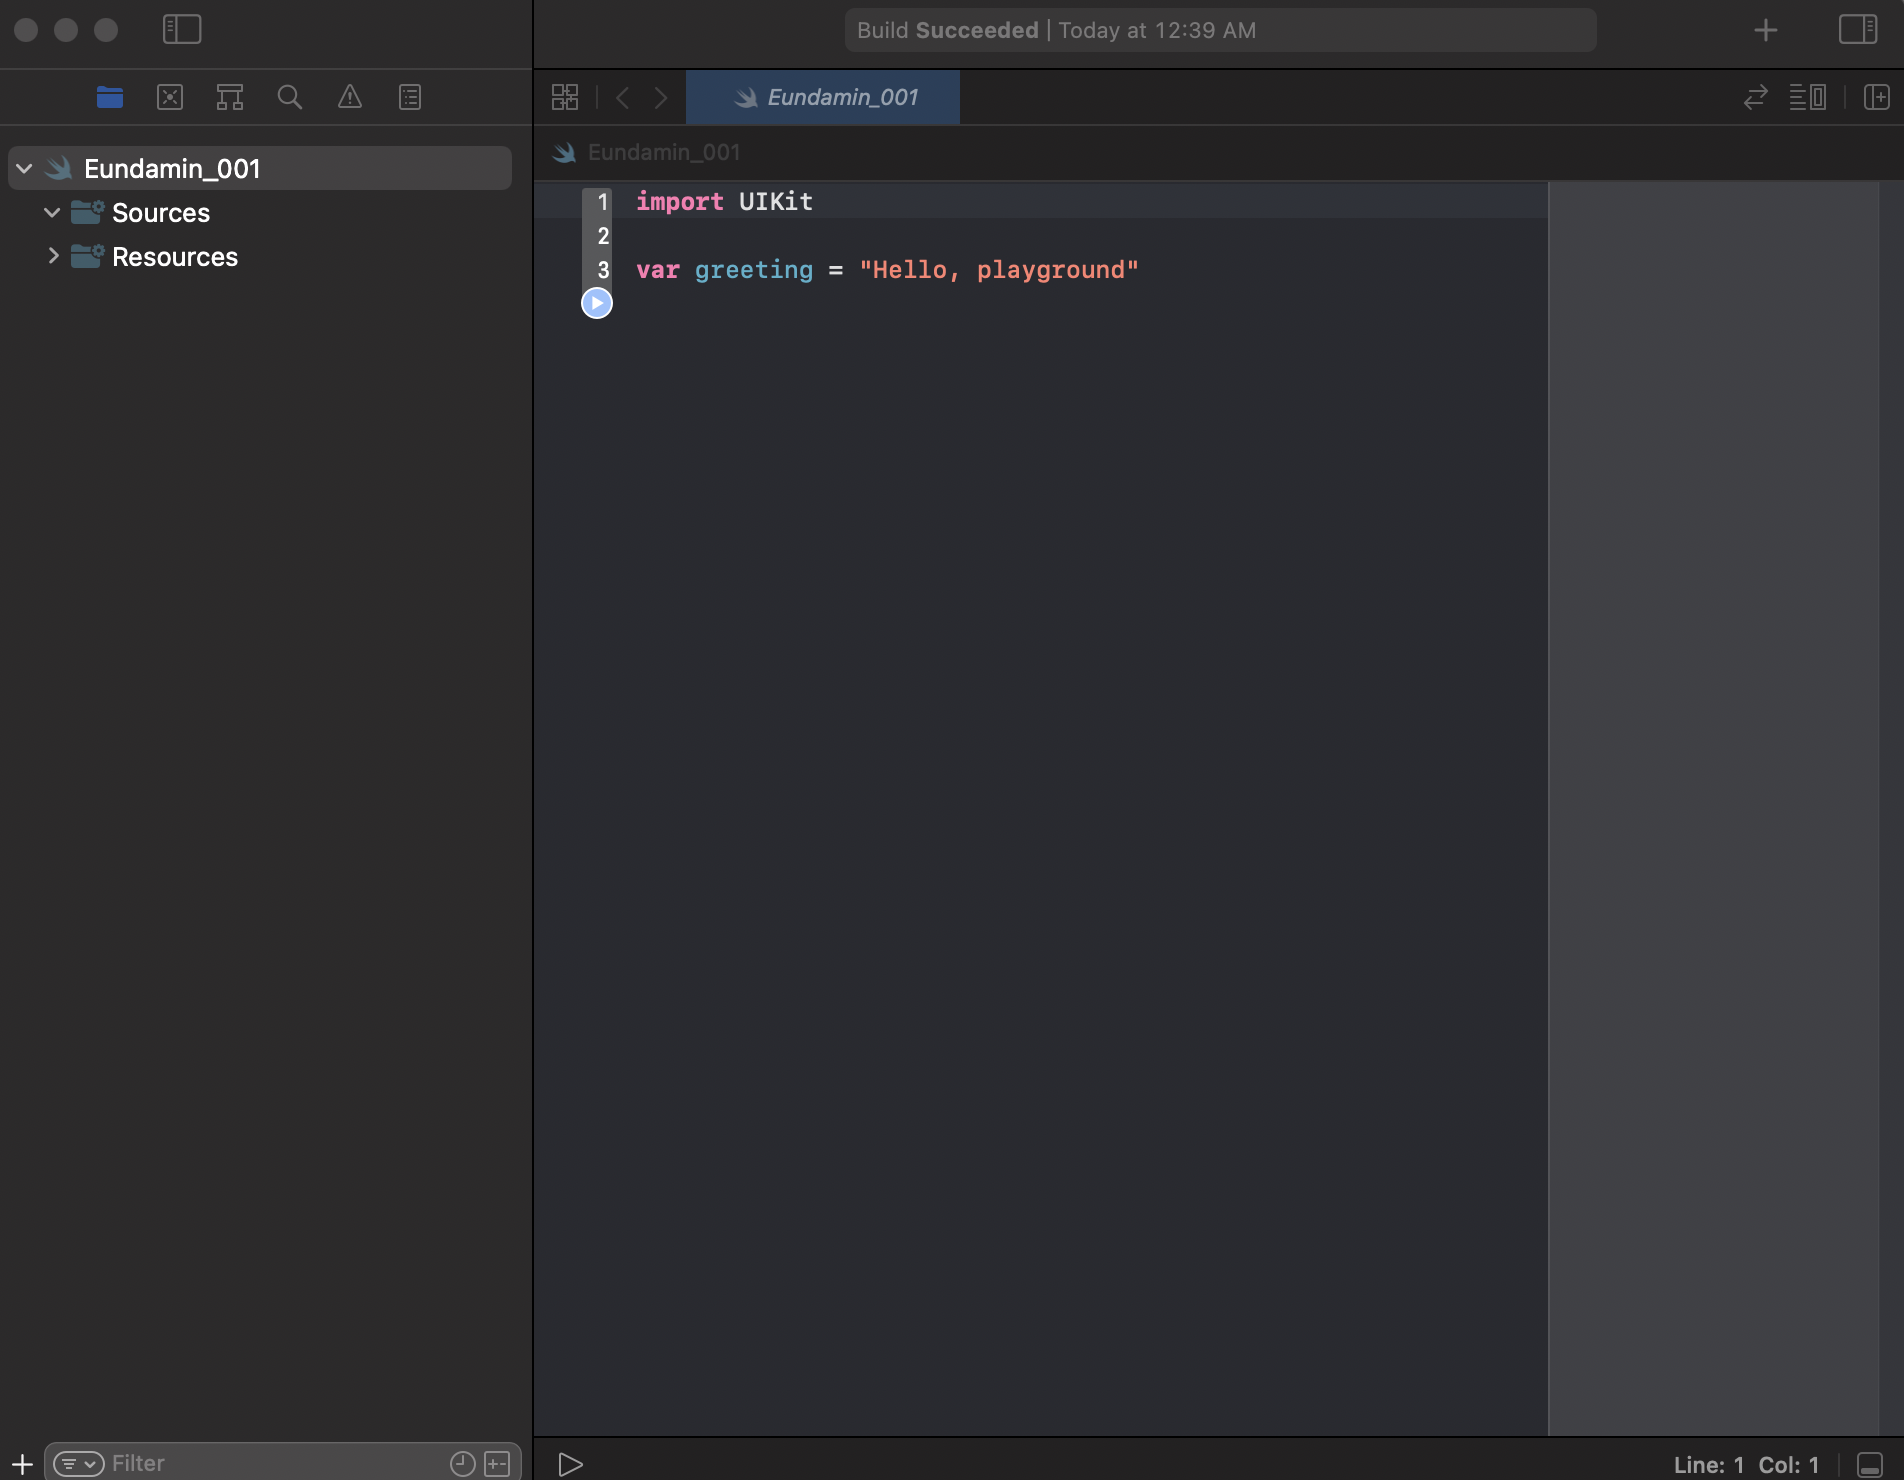The width and height of the screenshot is (1904, 1480).
Task: Go back in editor history
Action: point(623,97)
